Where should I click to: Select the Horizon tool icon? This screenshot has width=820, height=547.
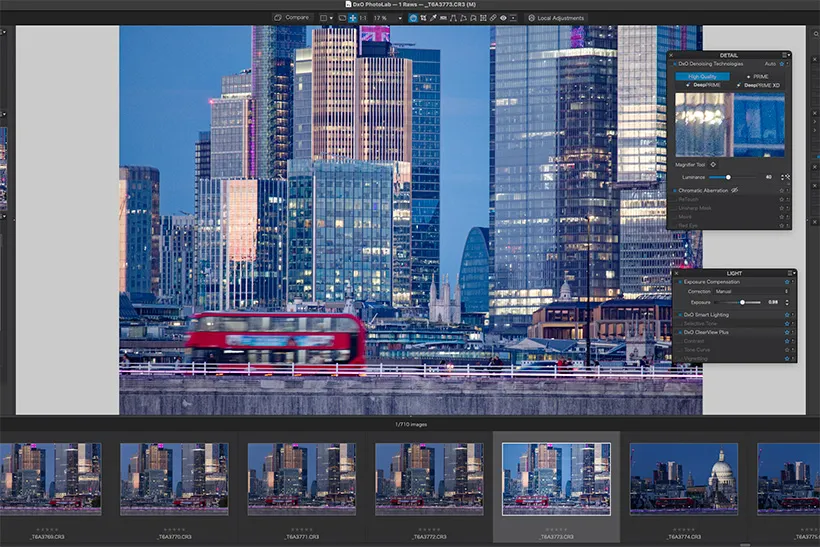tap(443, 18)
